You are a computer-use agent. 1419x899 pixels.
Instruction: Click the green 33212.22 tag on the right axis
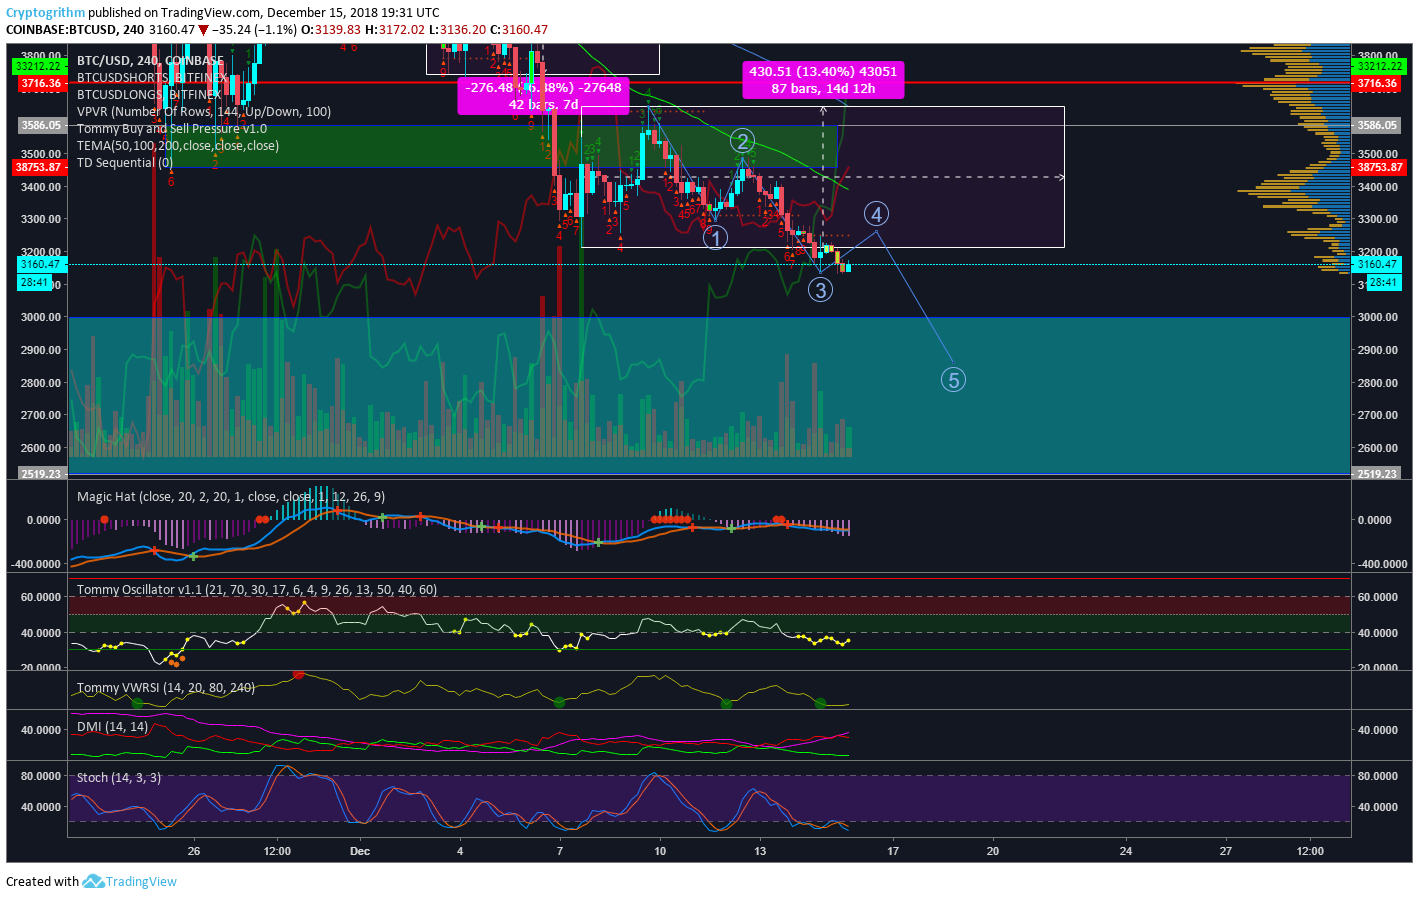tap(1380, 67)
